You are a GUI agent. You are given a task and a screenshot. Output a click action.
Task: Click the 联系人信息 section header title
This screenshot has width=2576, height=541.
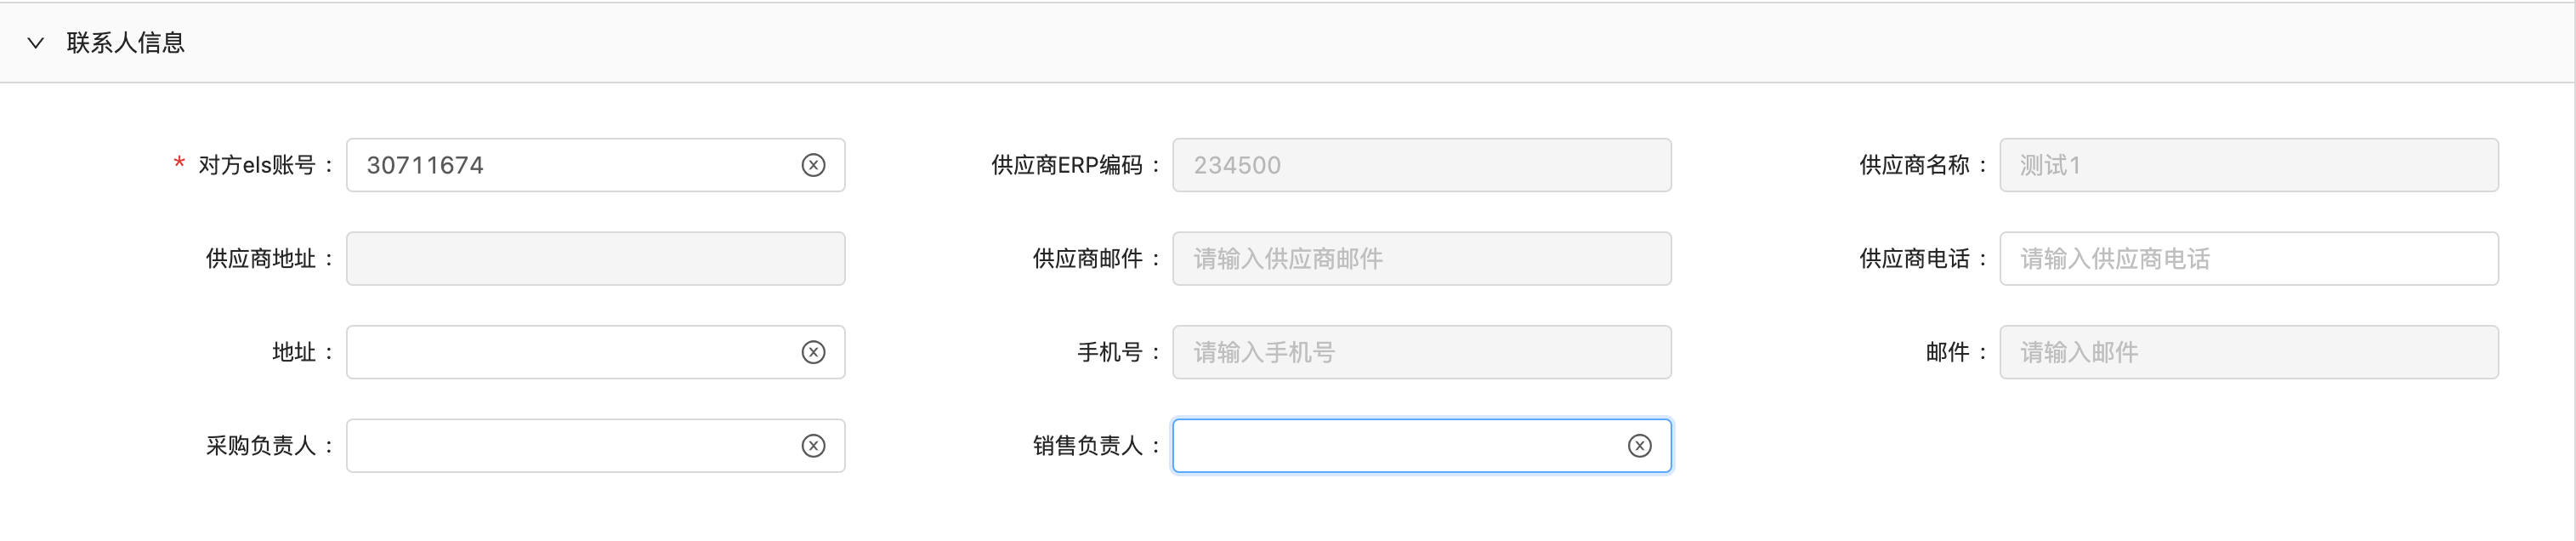click(126, 43)
